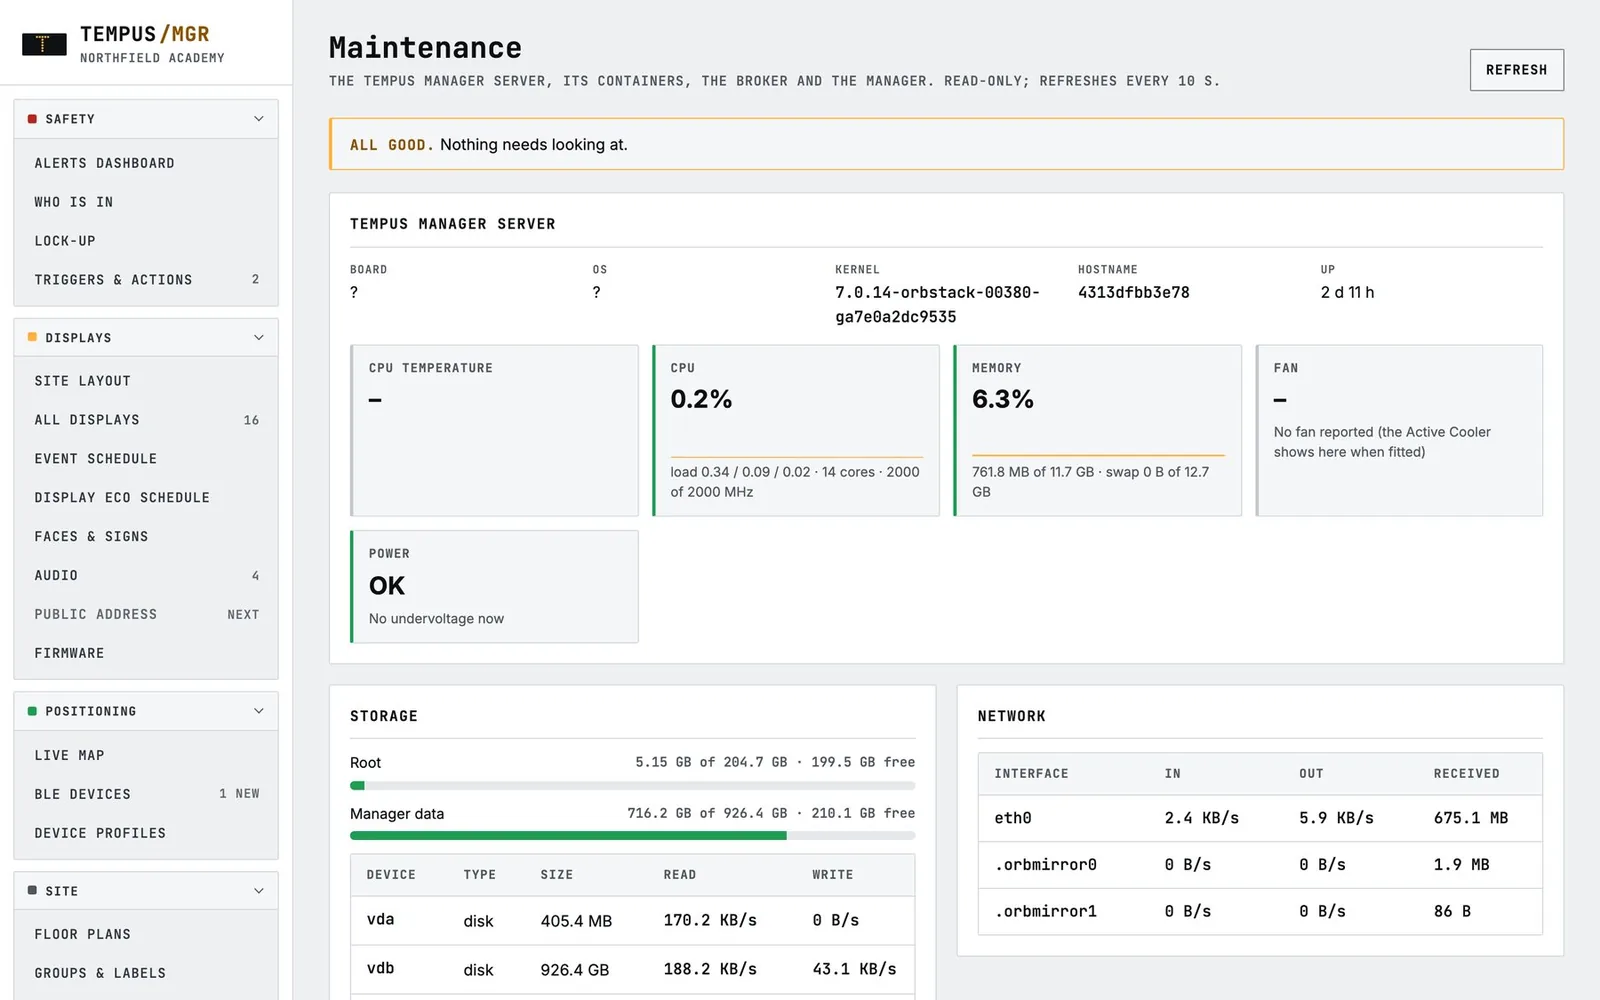This screenshot has width=1600, height=1000.
Task: Open Site Layout
Action: point(146,381)
